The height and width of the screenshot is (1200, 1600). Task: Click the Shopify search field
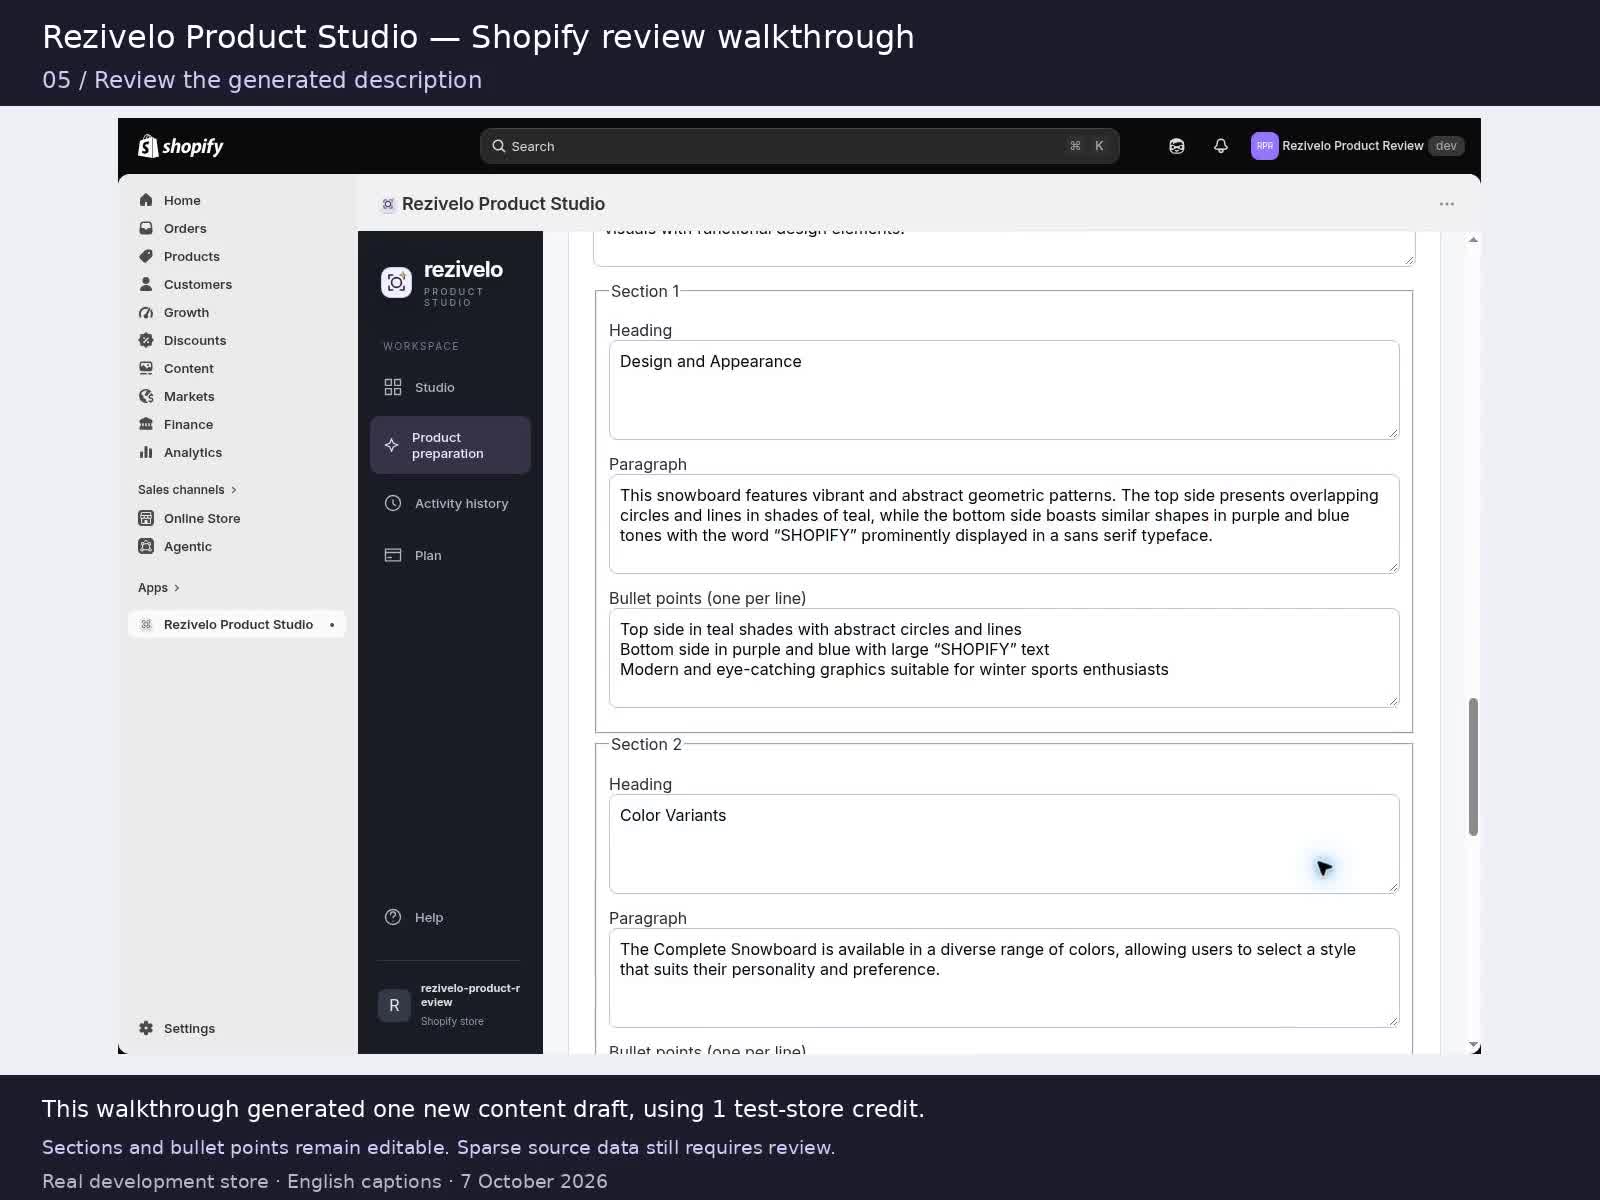pos(799,146)
